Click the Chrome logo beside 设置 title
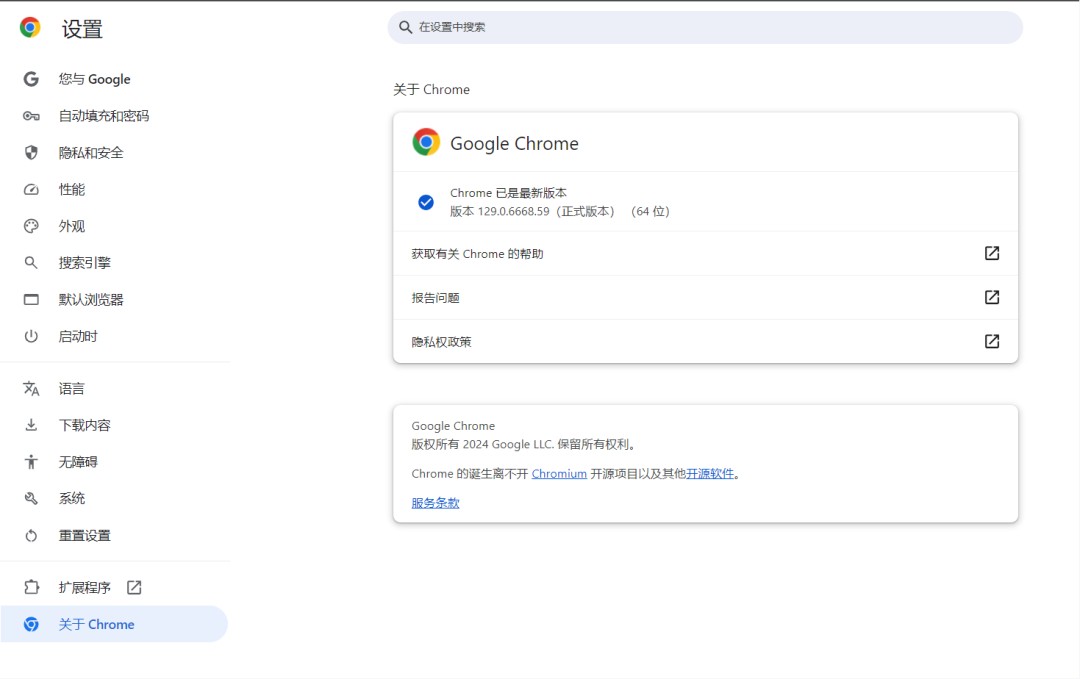The height and width of the screenshot is (679, 1080). (x=30, y=28)
